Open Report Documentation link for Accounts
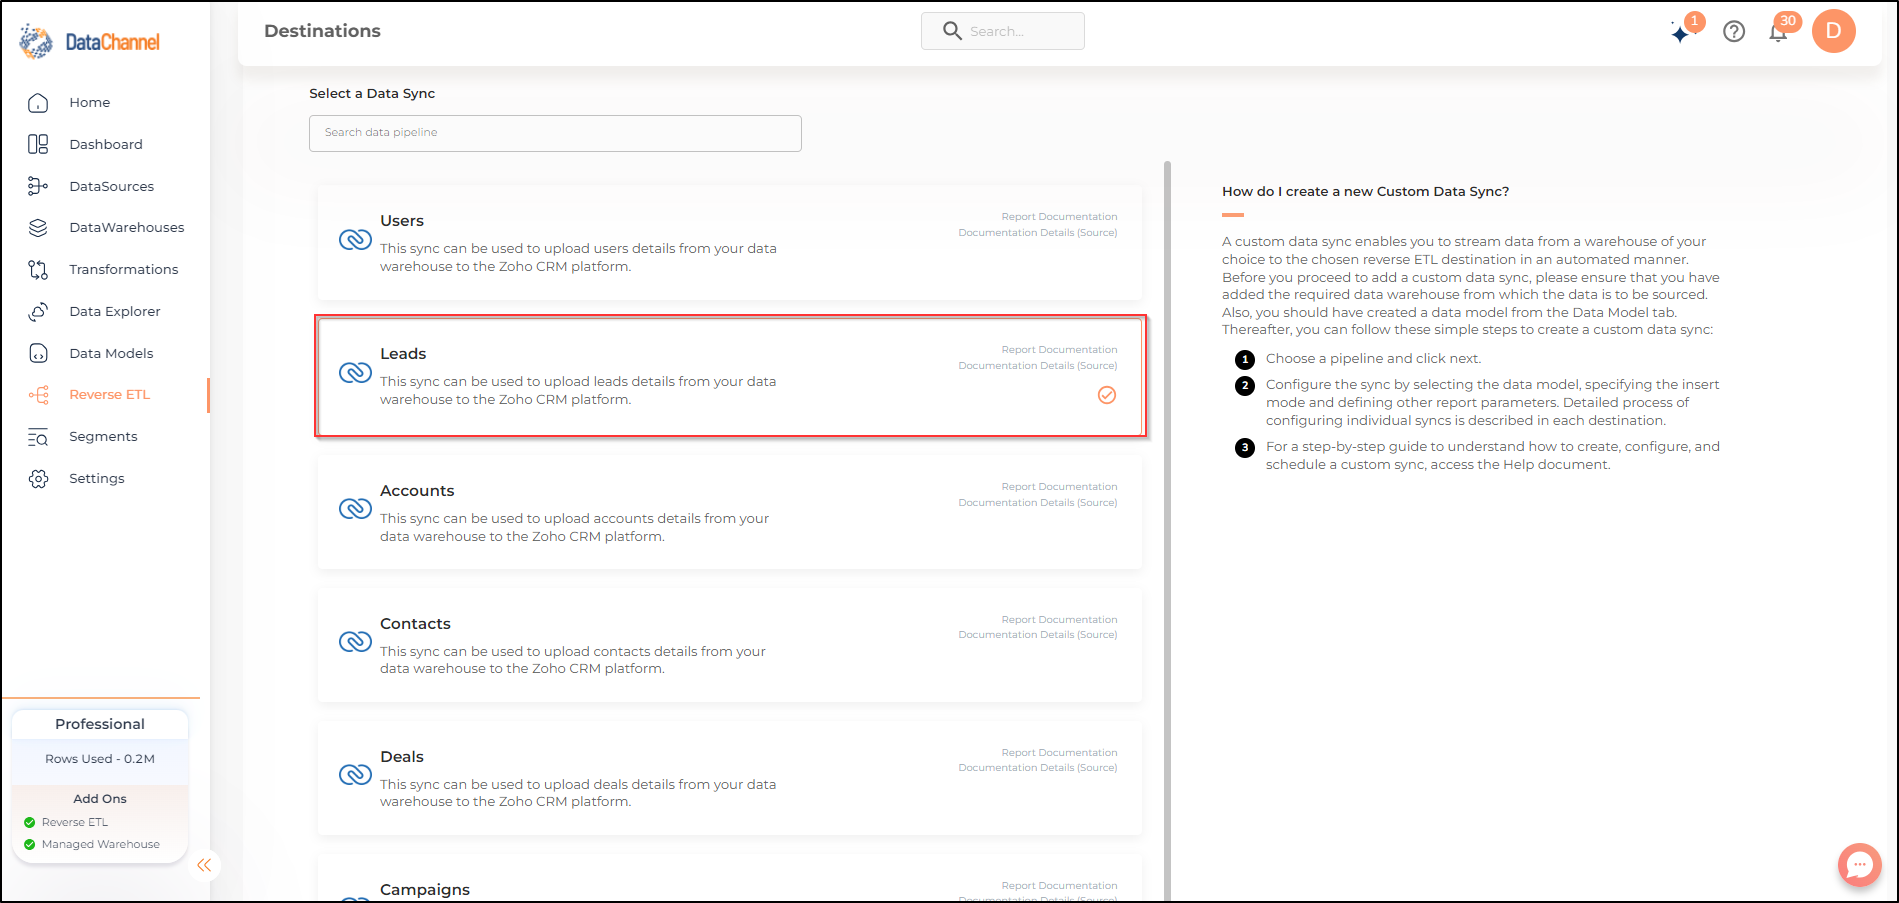The height and width of the screenshot is (903, 1899). 1059,487
